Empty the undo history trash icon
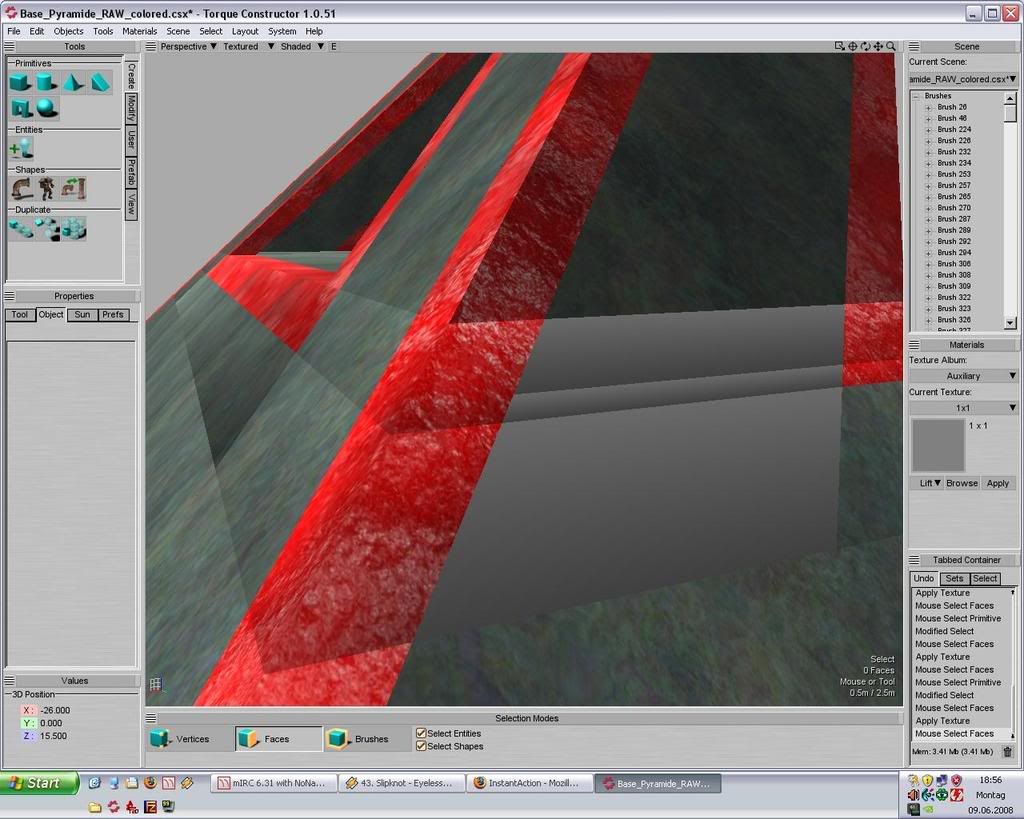 [x=1007, y=751]
